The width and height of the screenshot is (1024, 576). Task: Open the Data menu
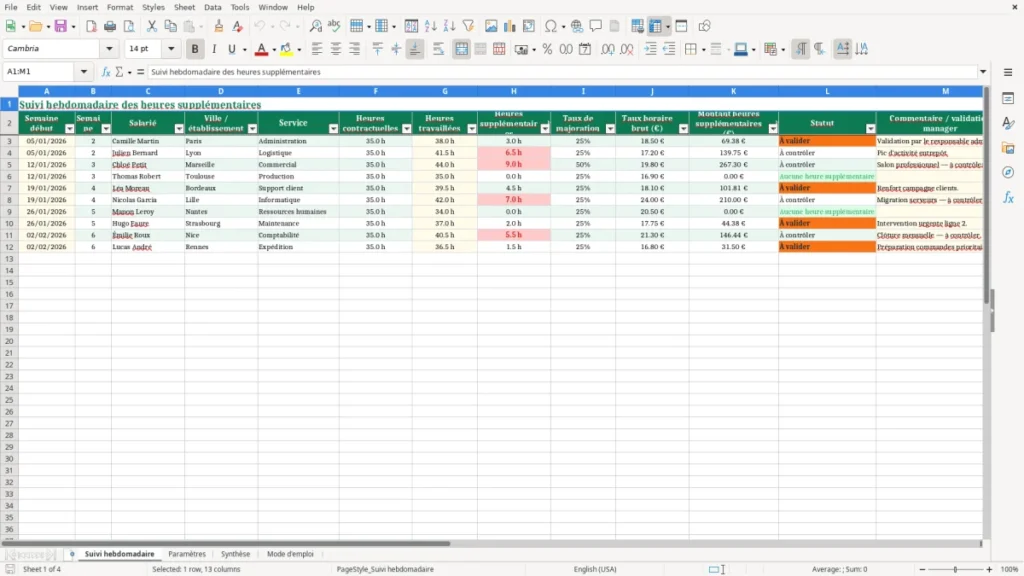pos(212,7)
